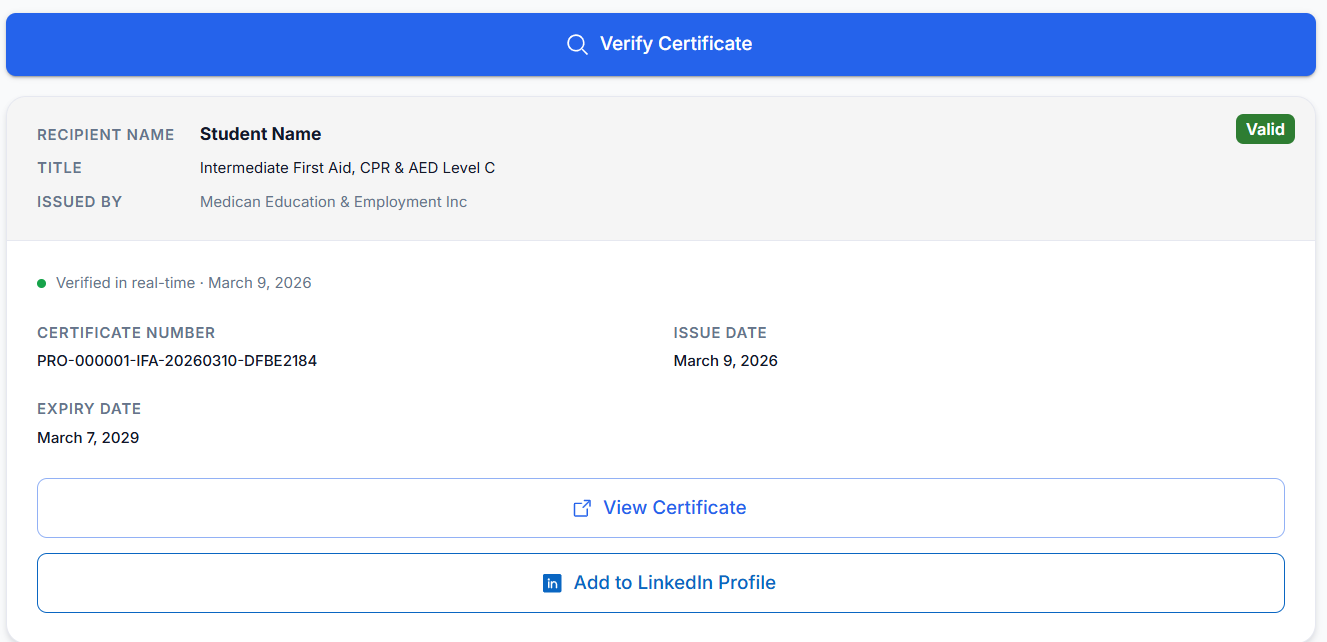
Task: Click Add to LinkedIn Profile
Action: pos(660,582)
